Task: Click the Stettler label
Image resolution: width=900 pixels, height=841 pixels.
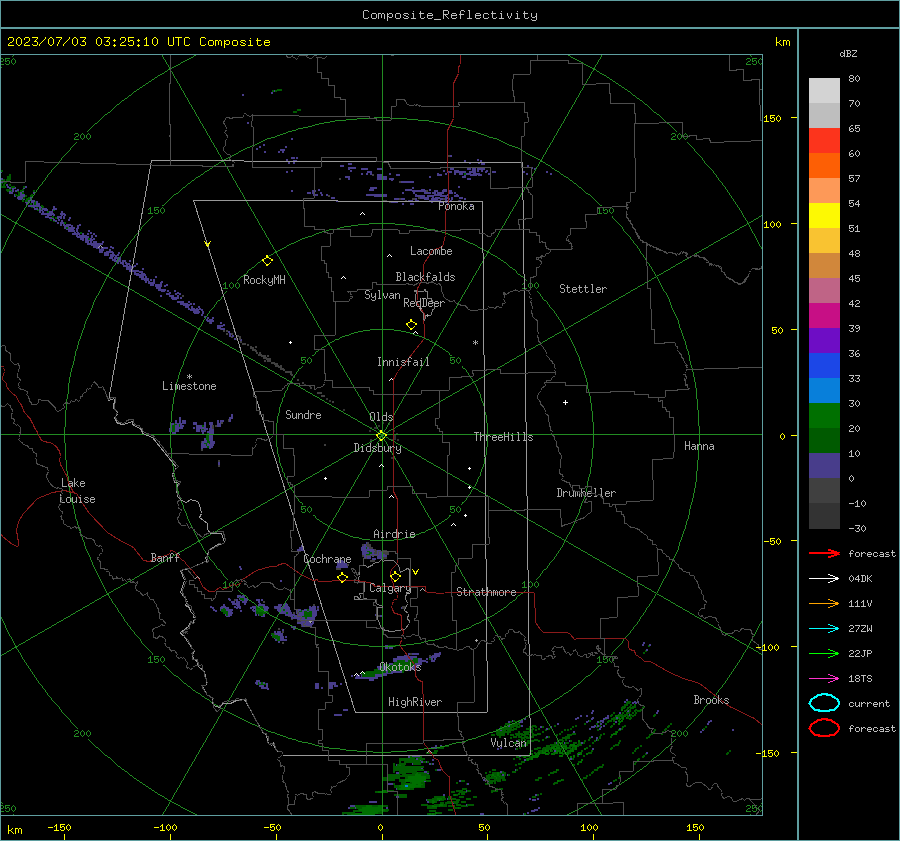Action: pos(583,289)
